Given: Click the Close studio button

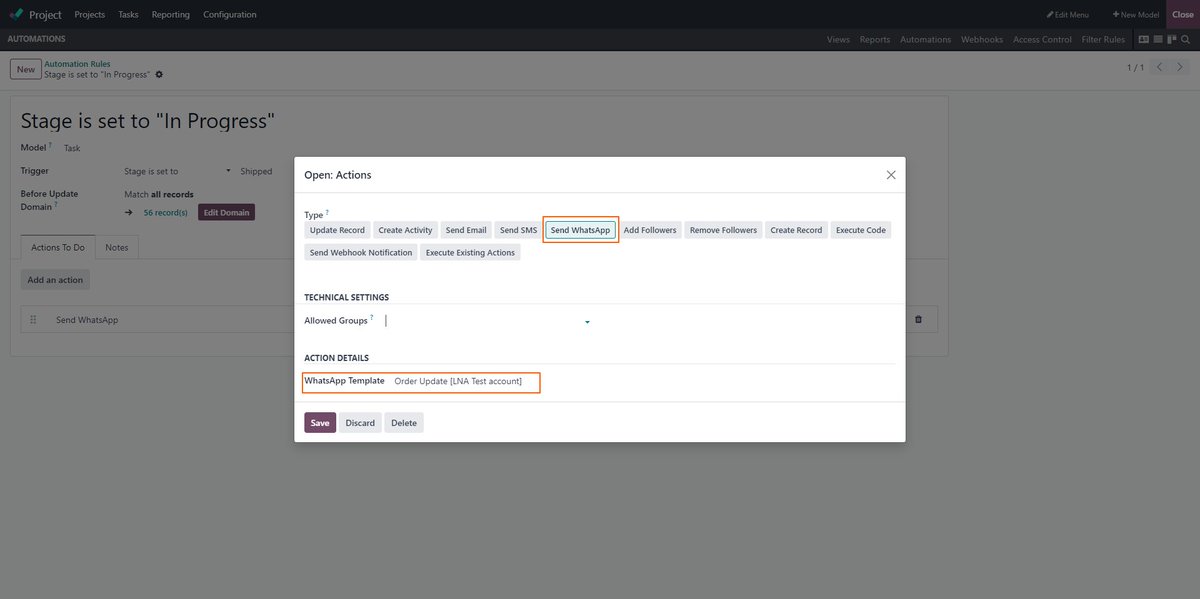Looking at the screenshot, I should point(1183,15).
